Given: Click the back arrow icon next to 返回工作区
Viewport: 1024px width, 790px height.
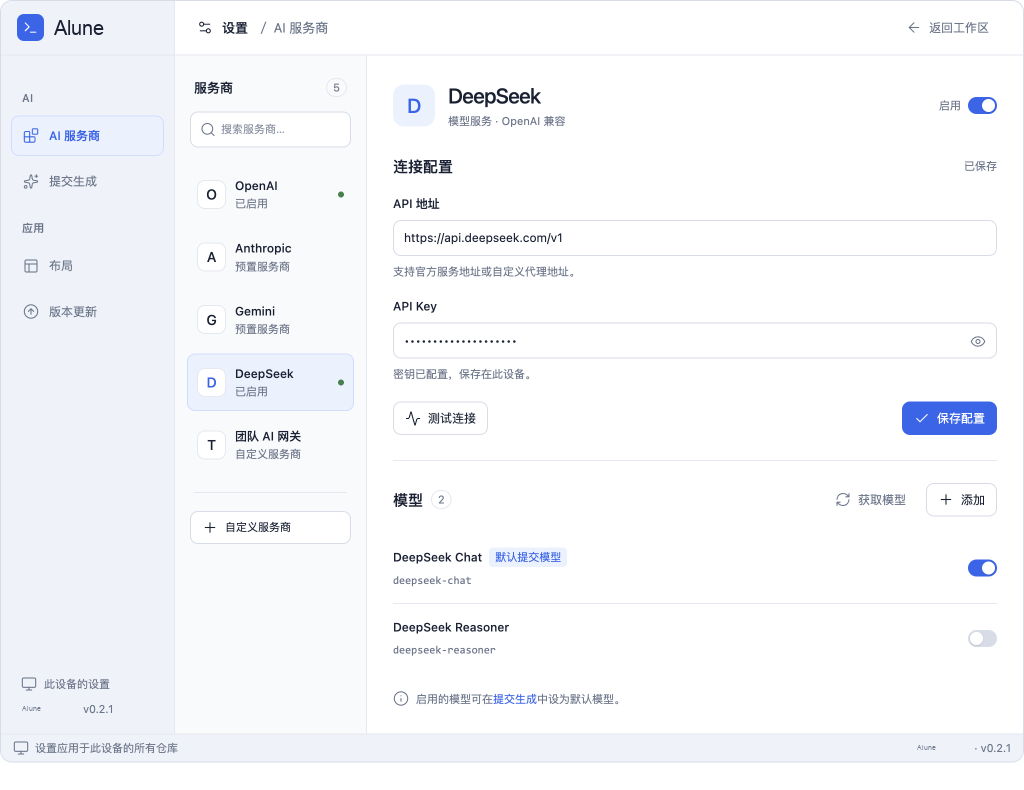Looking at the screenshot, I should [914, 27].
